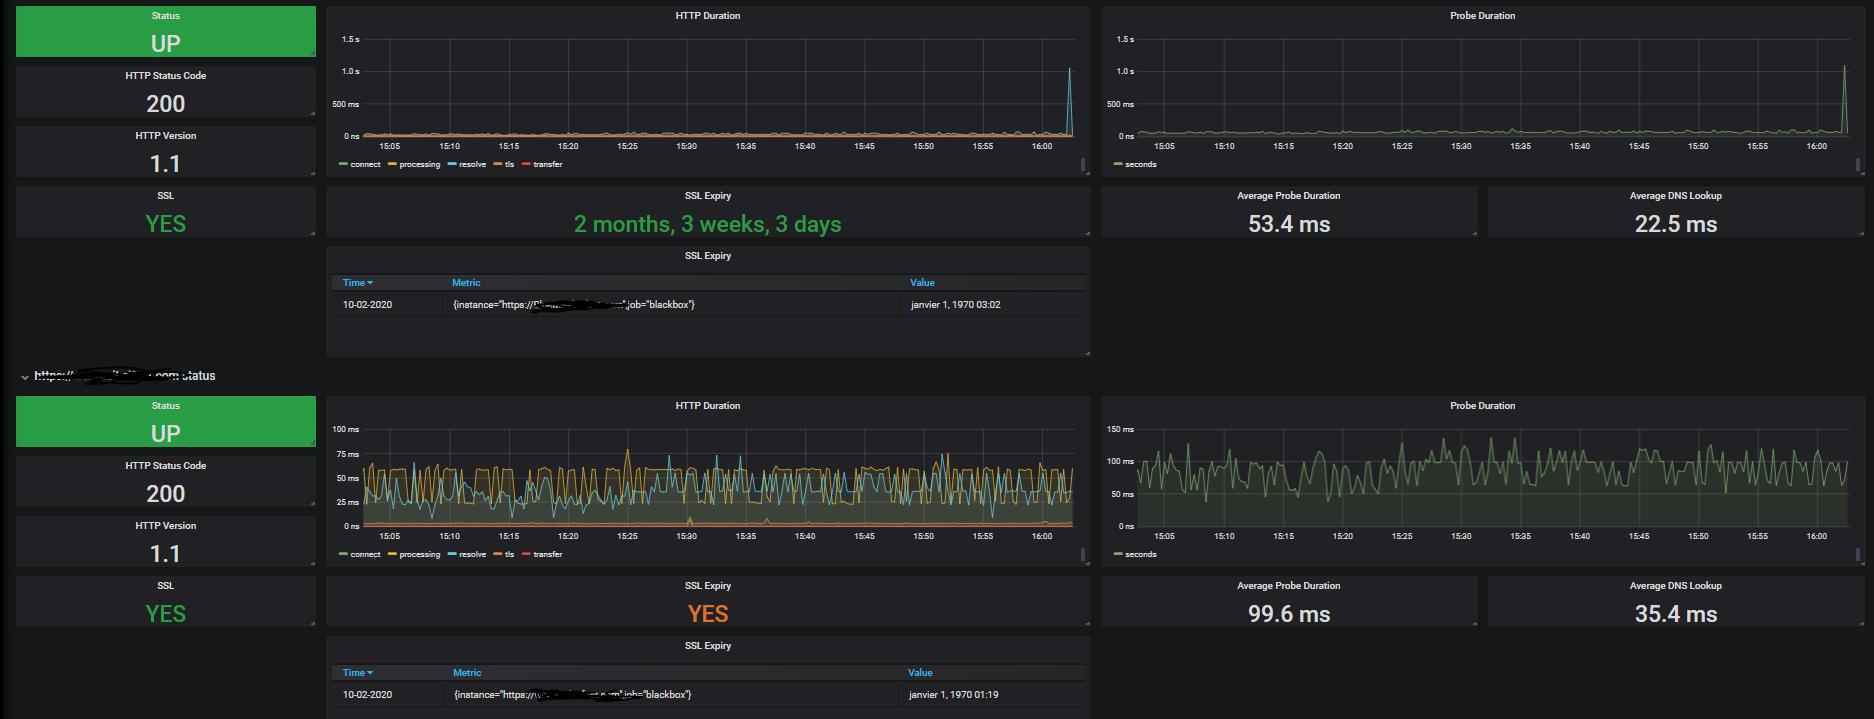This screenshot has height=719, width=1874.
Task: Open Average DNS Lookup title above 35.4 ms
Action: point(1675,586)
